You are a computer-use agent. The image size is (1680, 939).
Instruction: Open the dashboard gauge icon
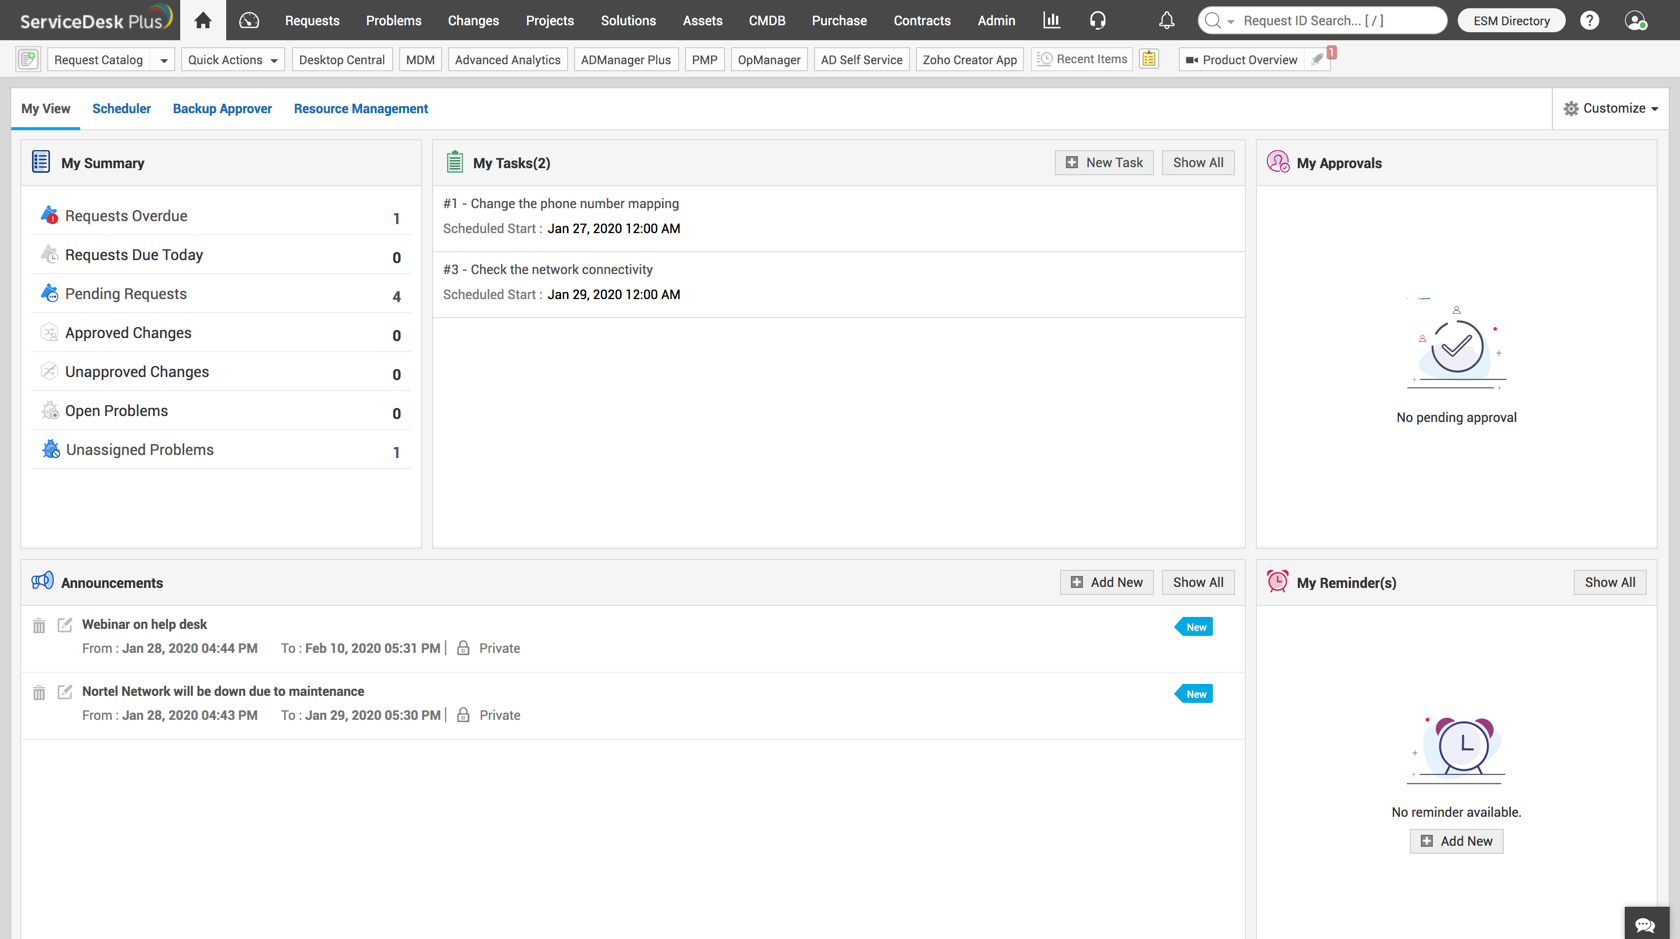point(249,20)
